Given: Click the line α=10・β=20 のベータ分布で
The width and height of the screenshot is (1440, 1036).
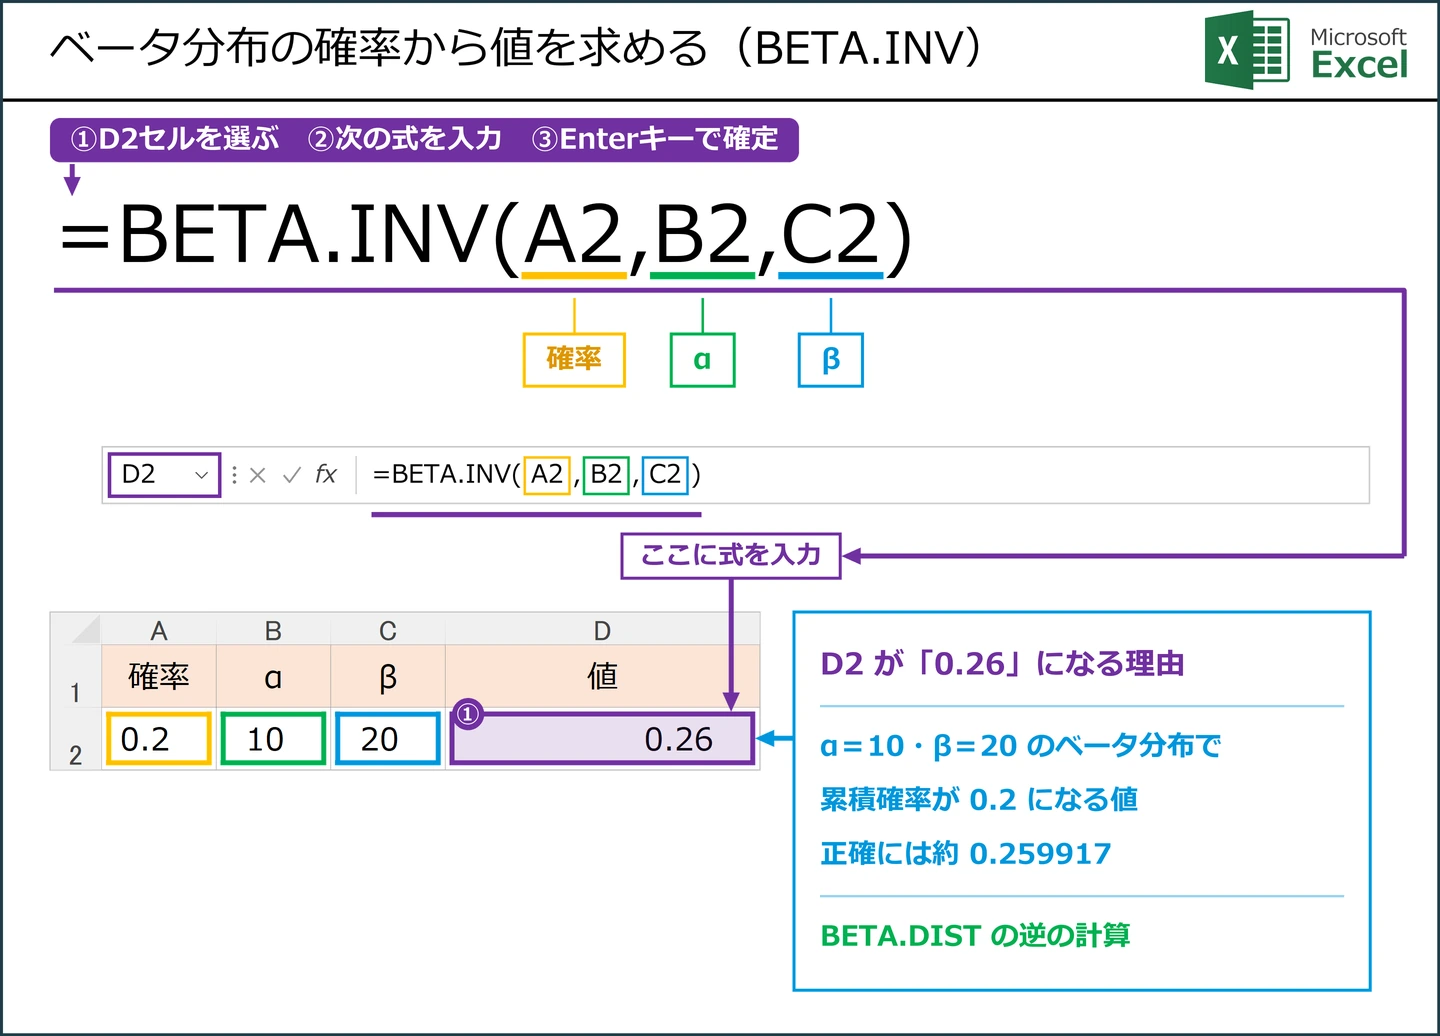Looking at the screenshot, I should click(1020, 745).
